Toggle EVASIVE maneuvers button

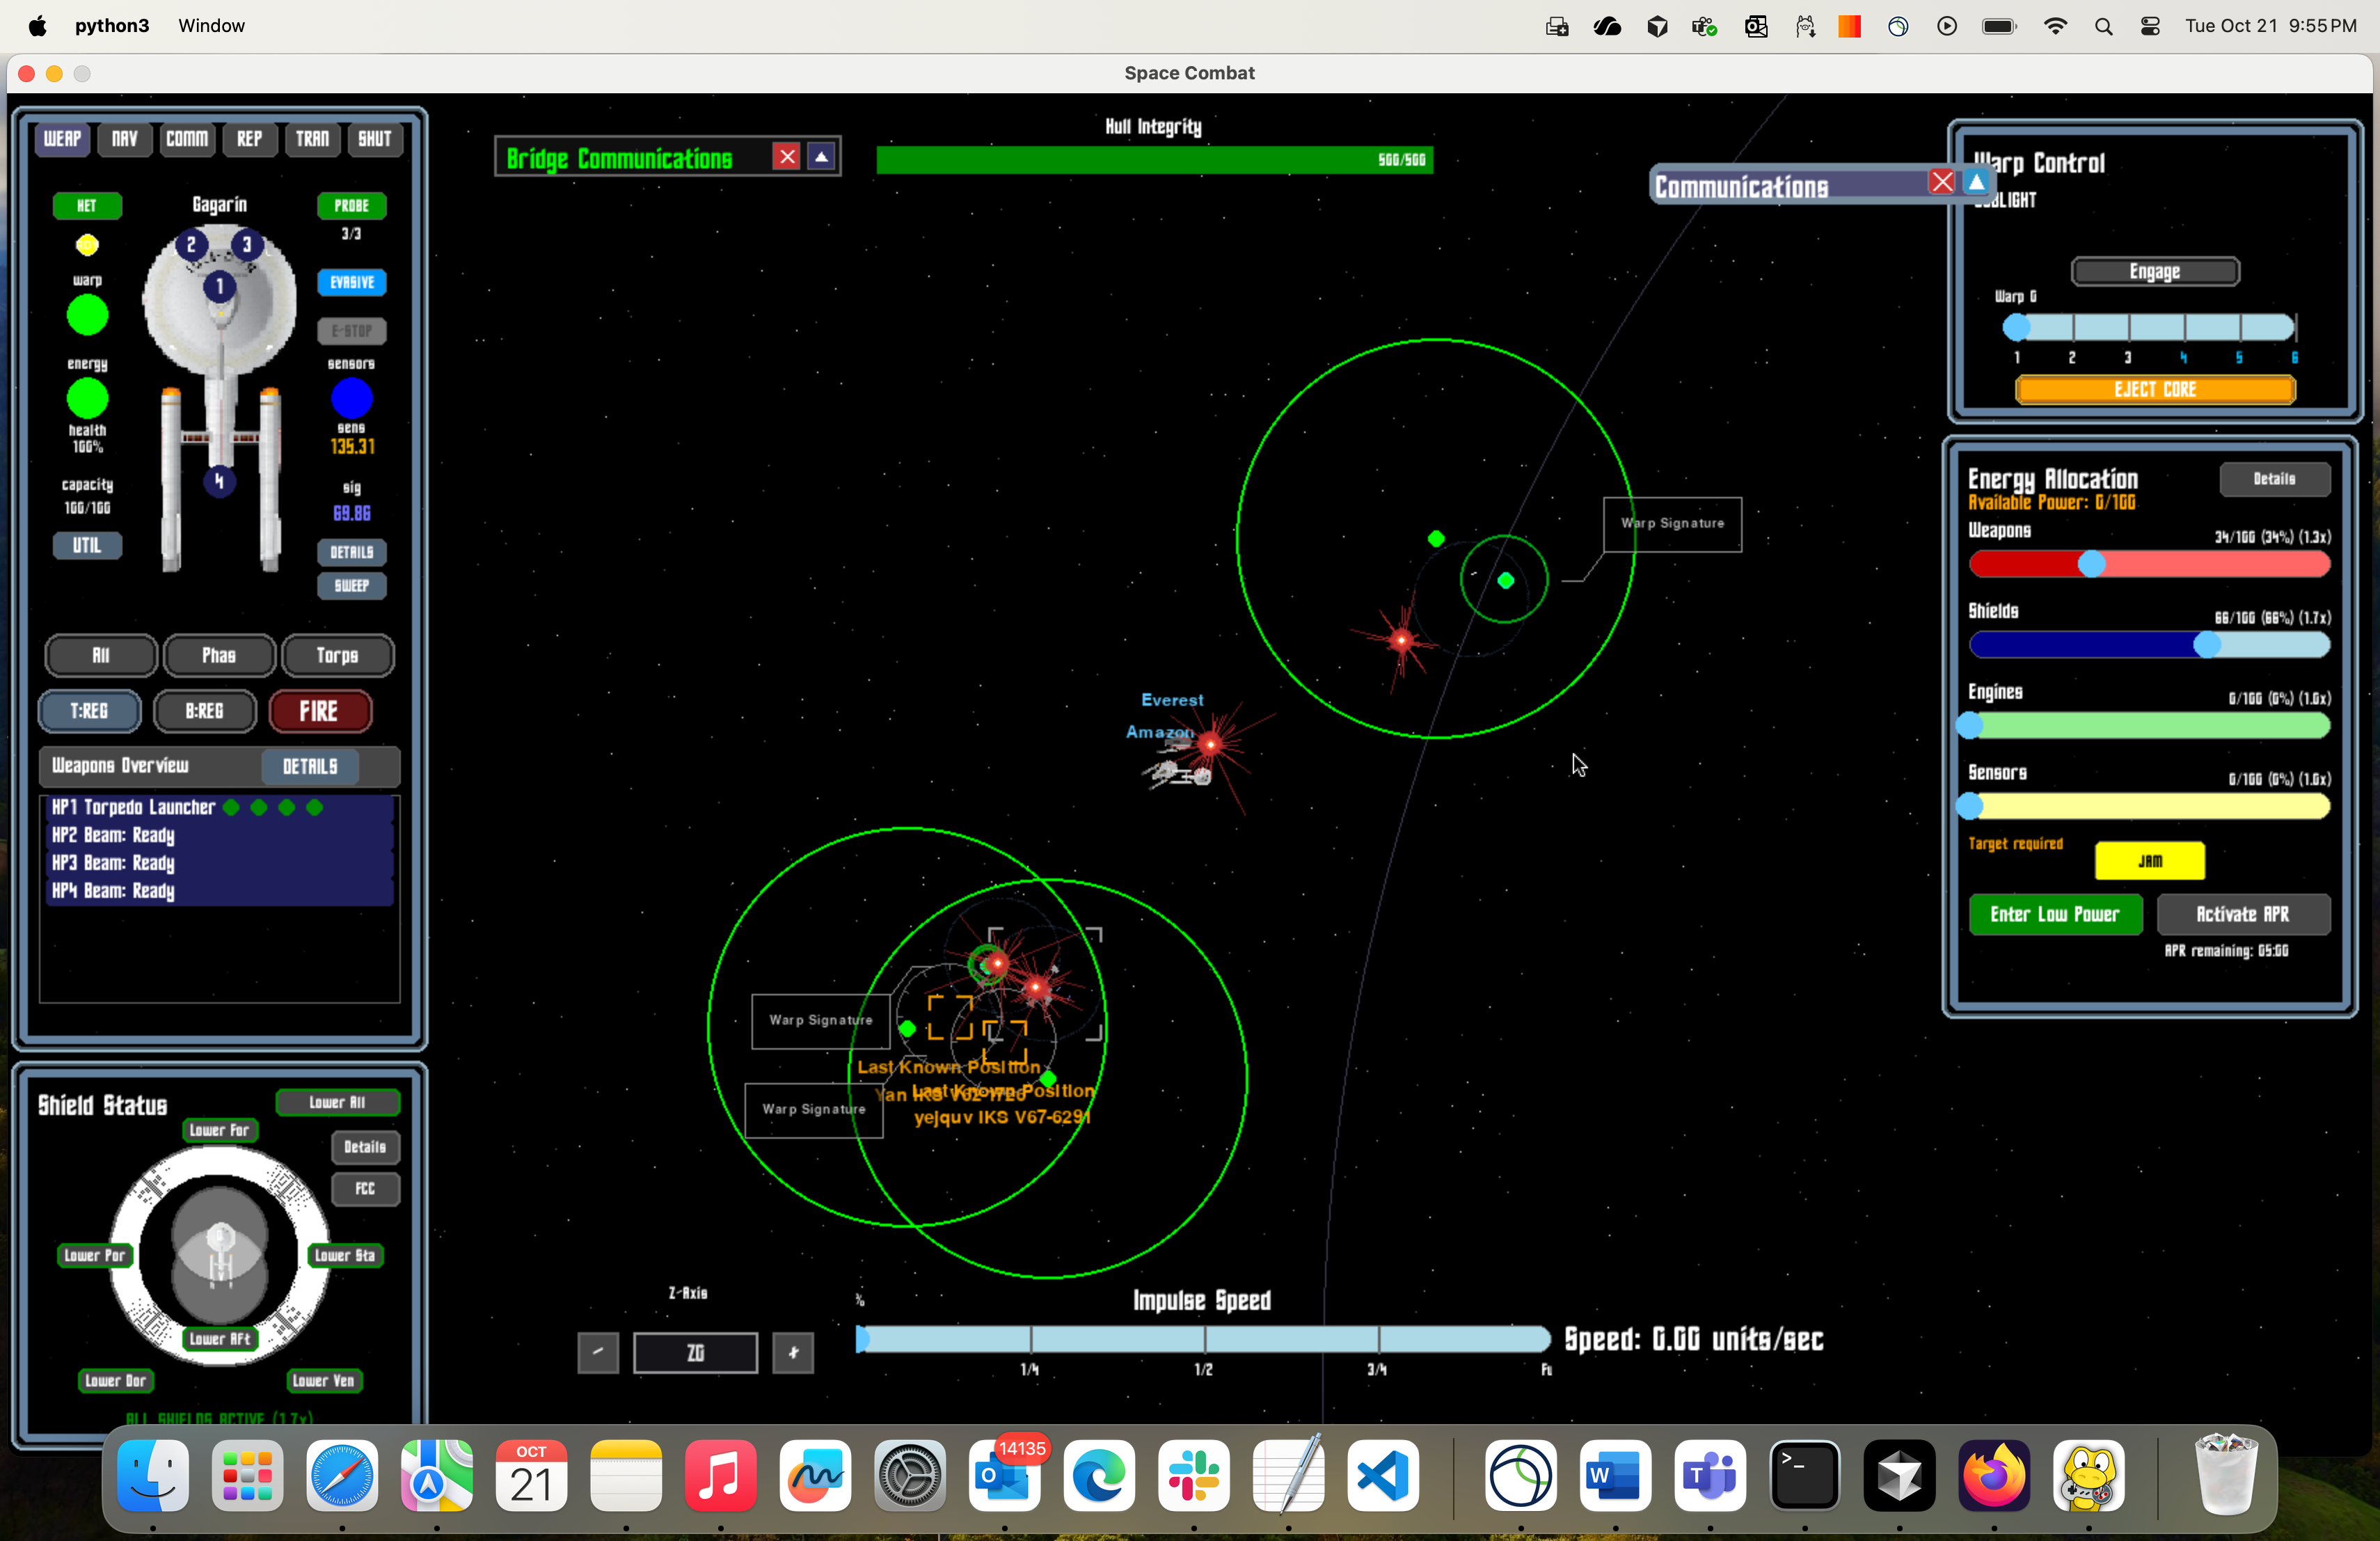pos(352,283)
